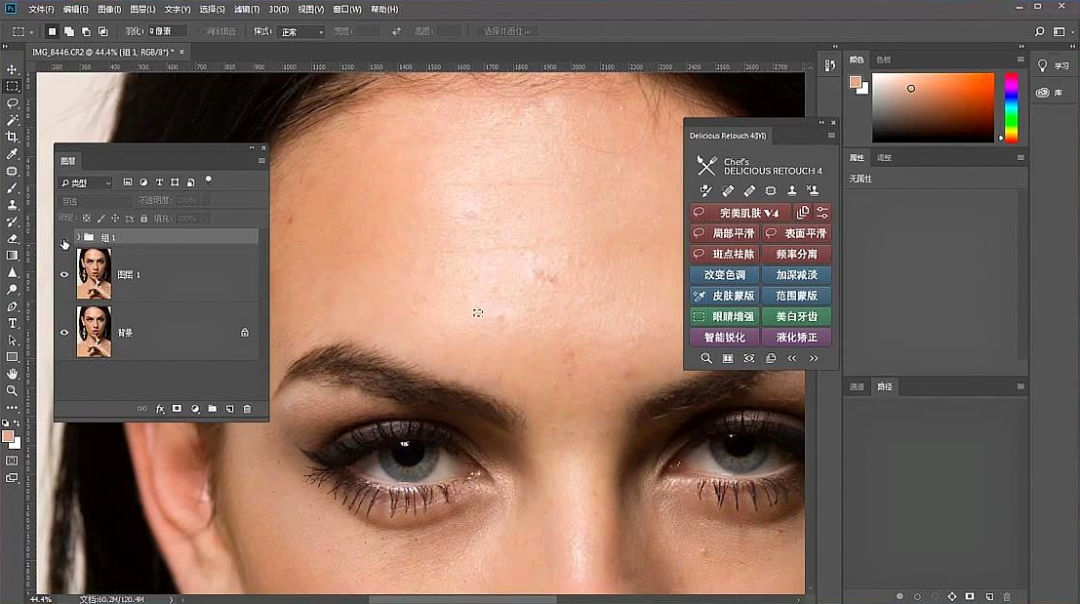Click the 完美肌肤 V4 button
1080x604 pixels.
pos(740,213)
